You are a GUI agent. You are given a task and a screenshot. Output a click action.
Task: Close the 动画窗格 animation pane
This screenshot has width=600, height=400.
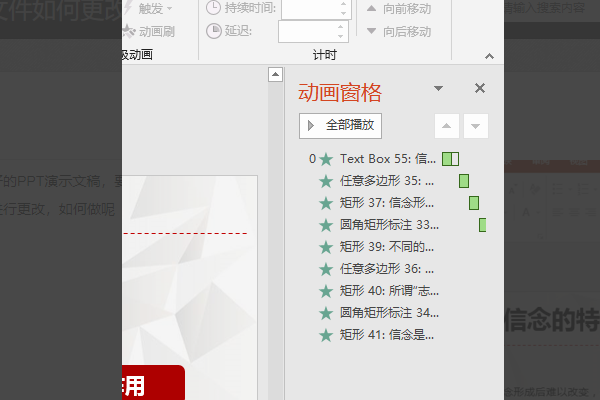tap(479, 89)
